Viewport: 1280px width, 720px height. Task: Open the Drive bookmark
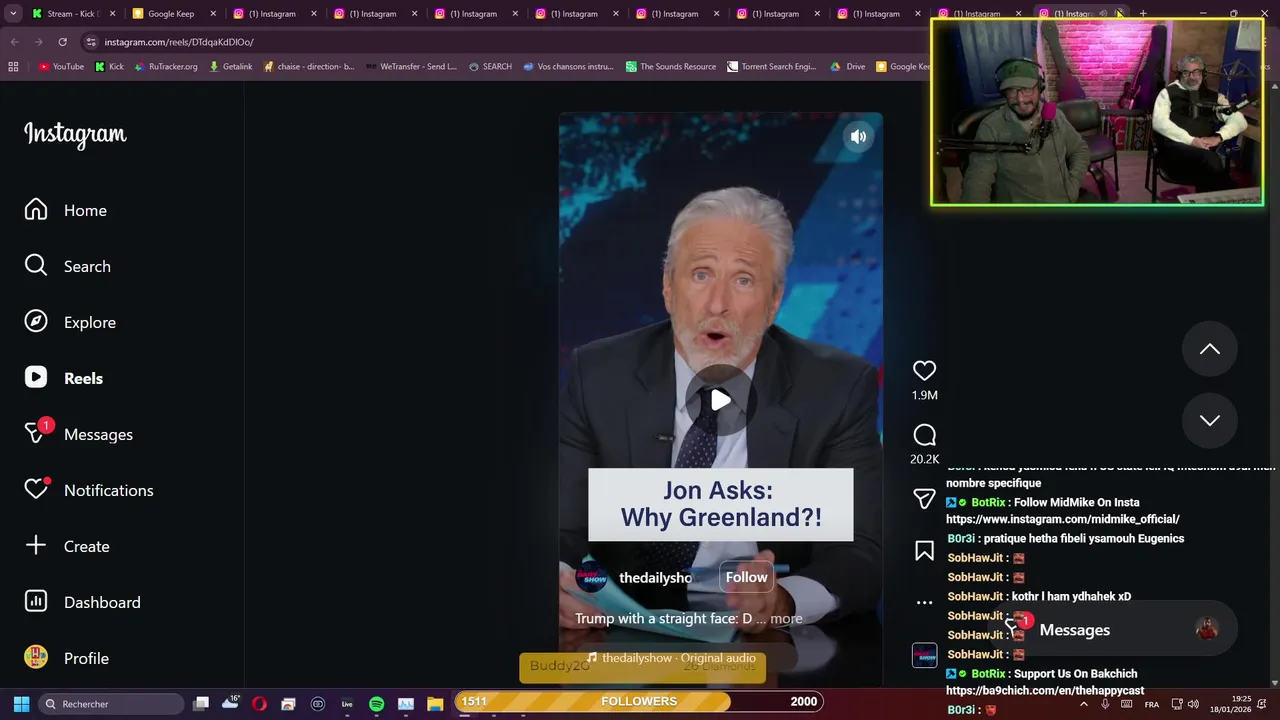pyautogui.click(x=848, y=66)
